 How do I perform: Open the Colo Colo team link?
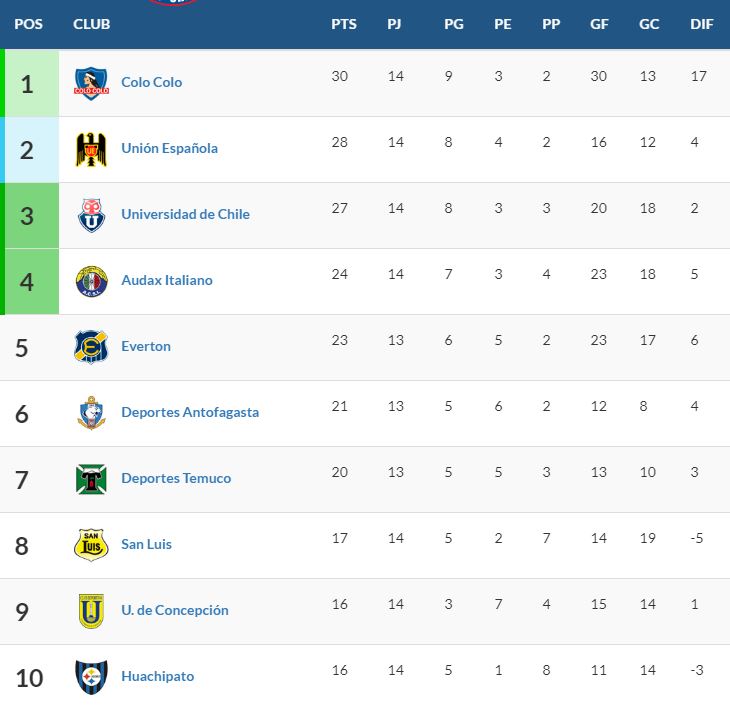click(151, 82)
